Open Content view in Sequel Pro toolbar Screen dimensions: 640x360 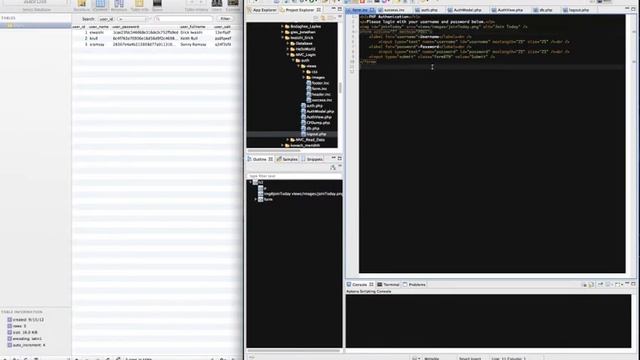(100, 4)
